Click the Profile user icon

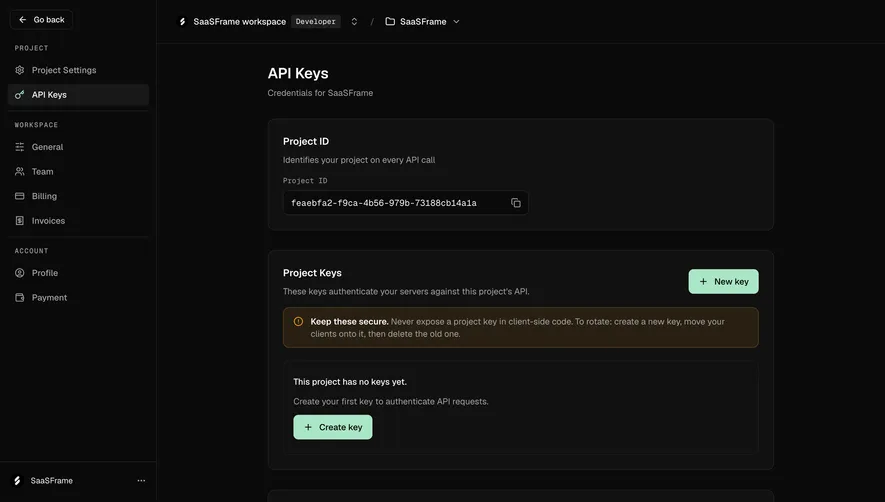coord(20,273)
